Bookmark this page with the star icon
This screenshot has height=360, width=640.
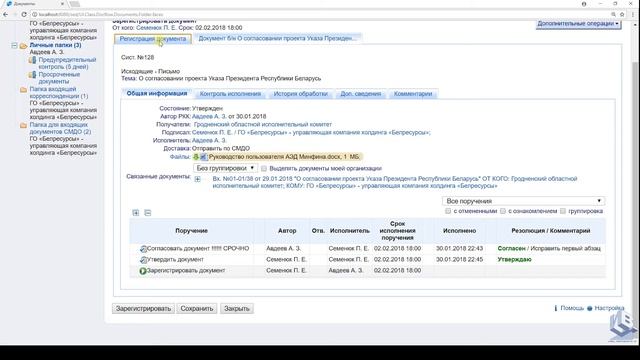click(x=622, y=14)
